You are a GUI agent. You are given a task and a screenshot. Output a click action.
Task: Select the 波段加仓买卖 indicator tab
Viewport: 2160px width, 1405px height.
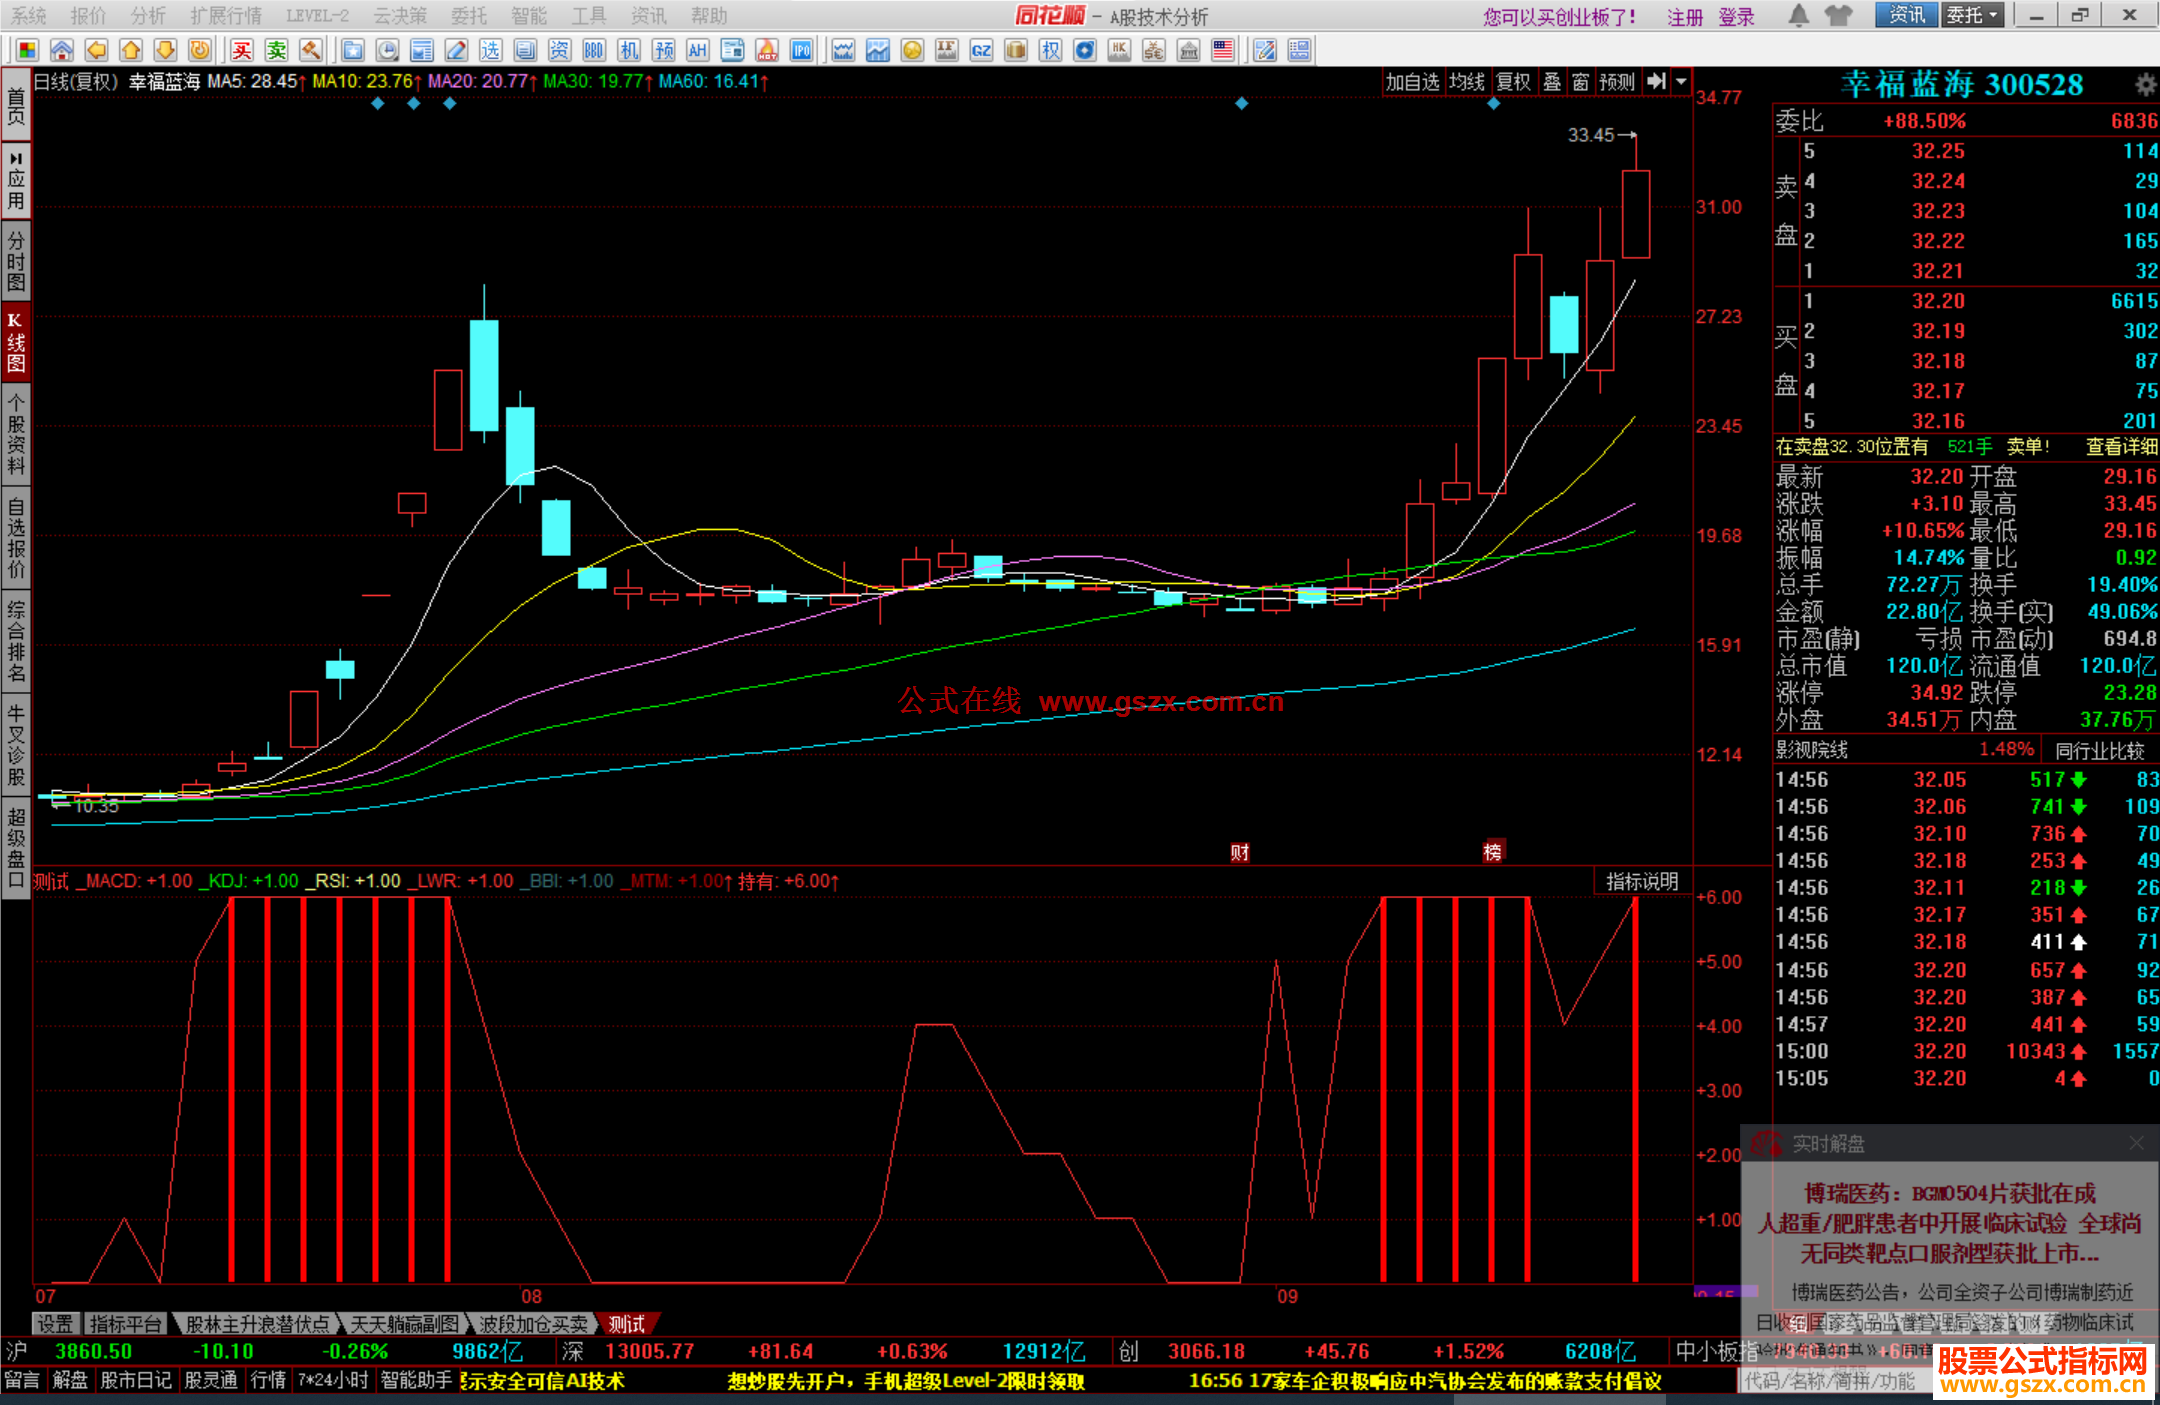click(x=533, y=1324)
